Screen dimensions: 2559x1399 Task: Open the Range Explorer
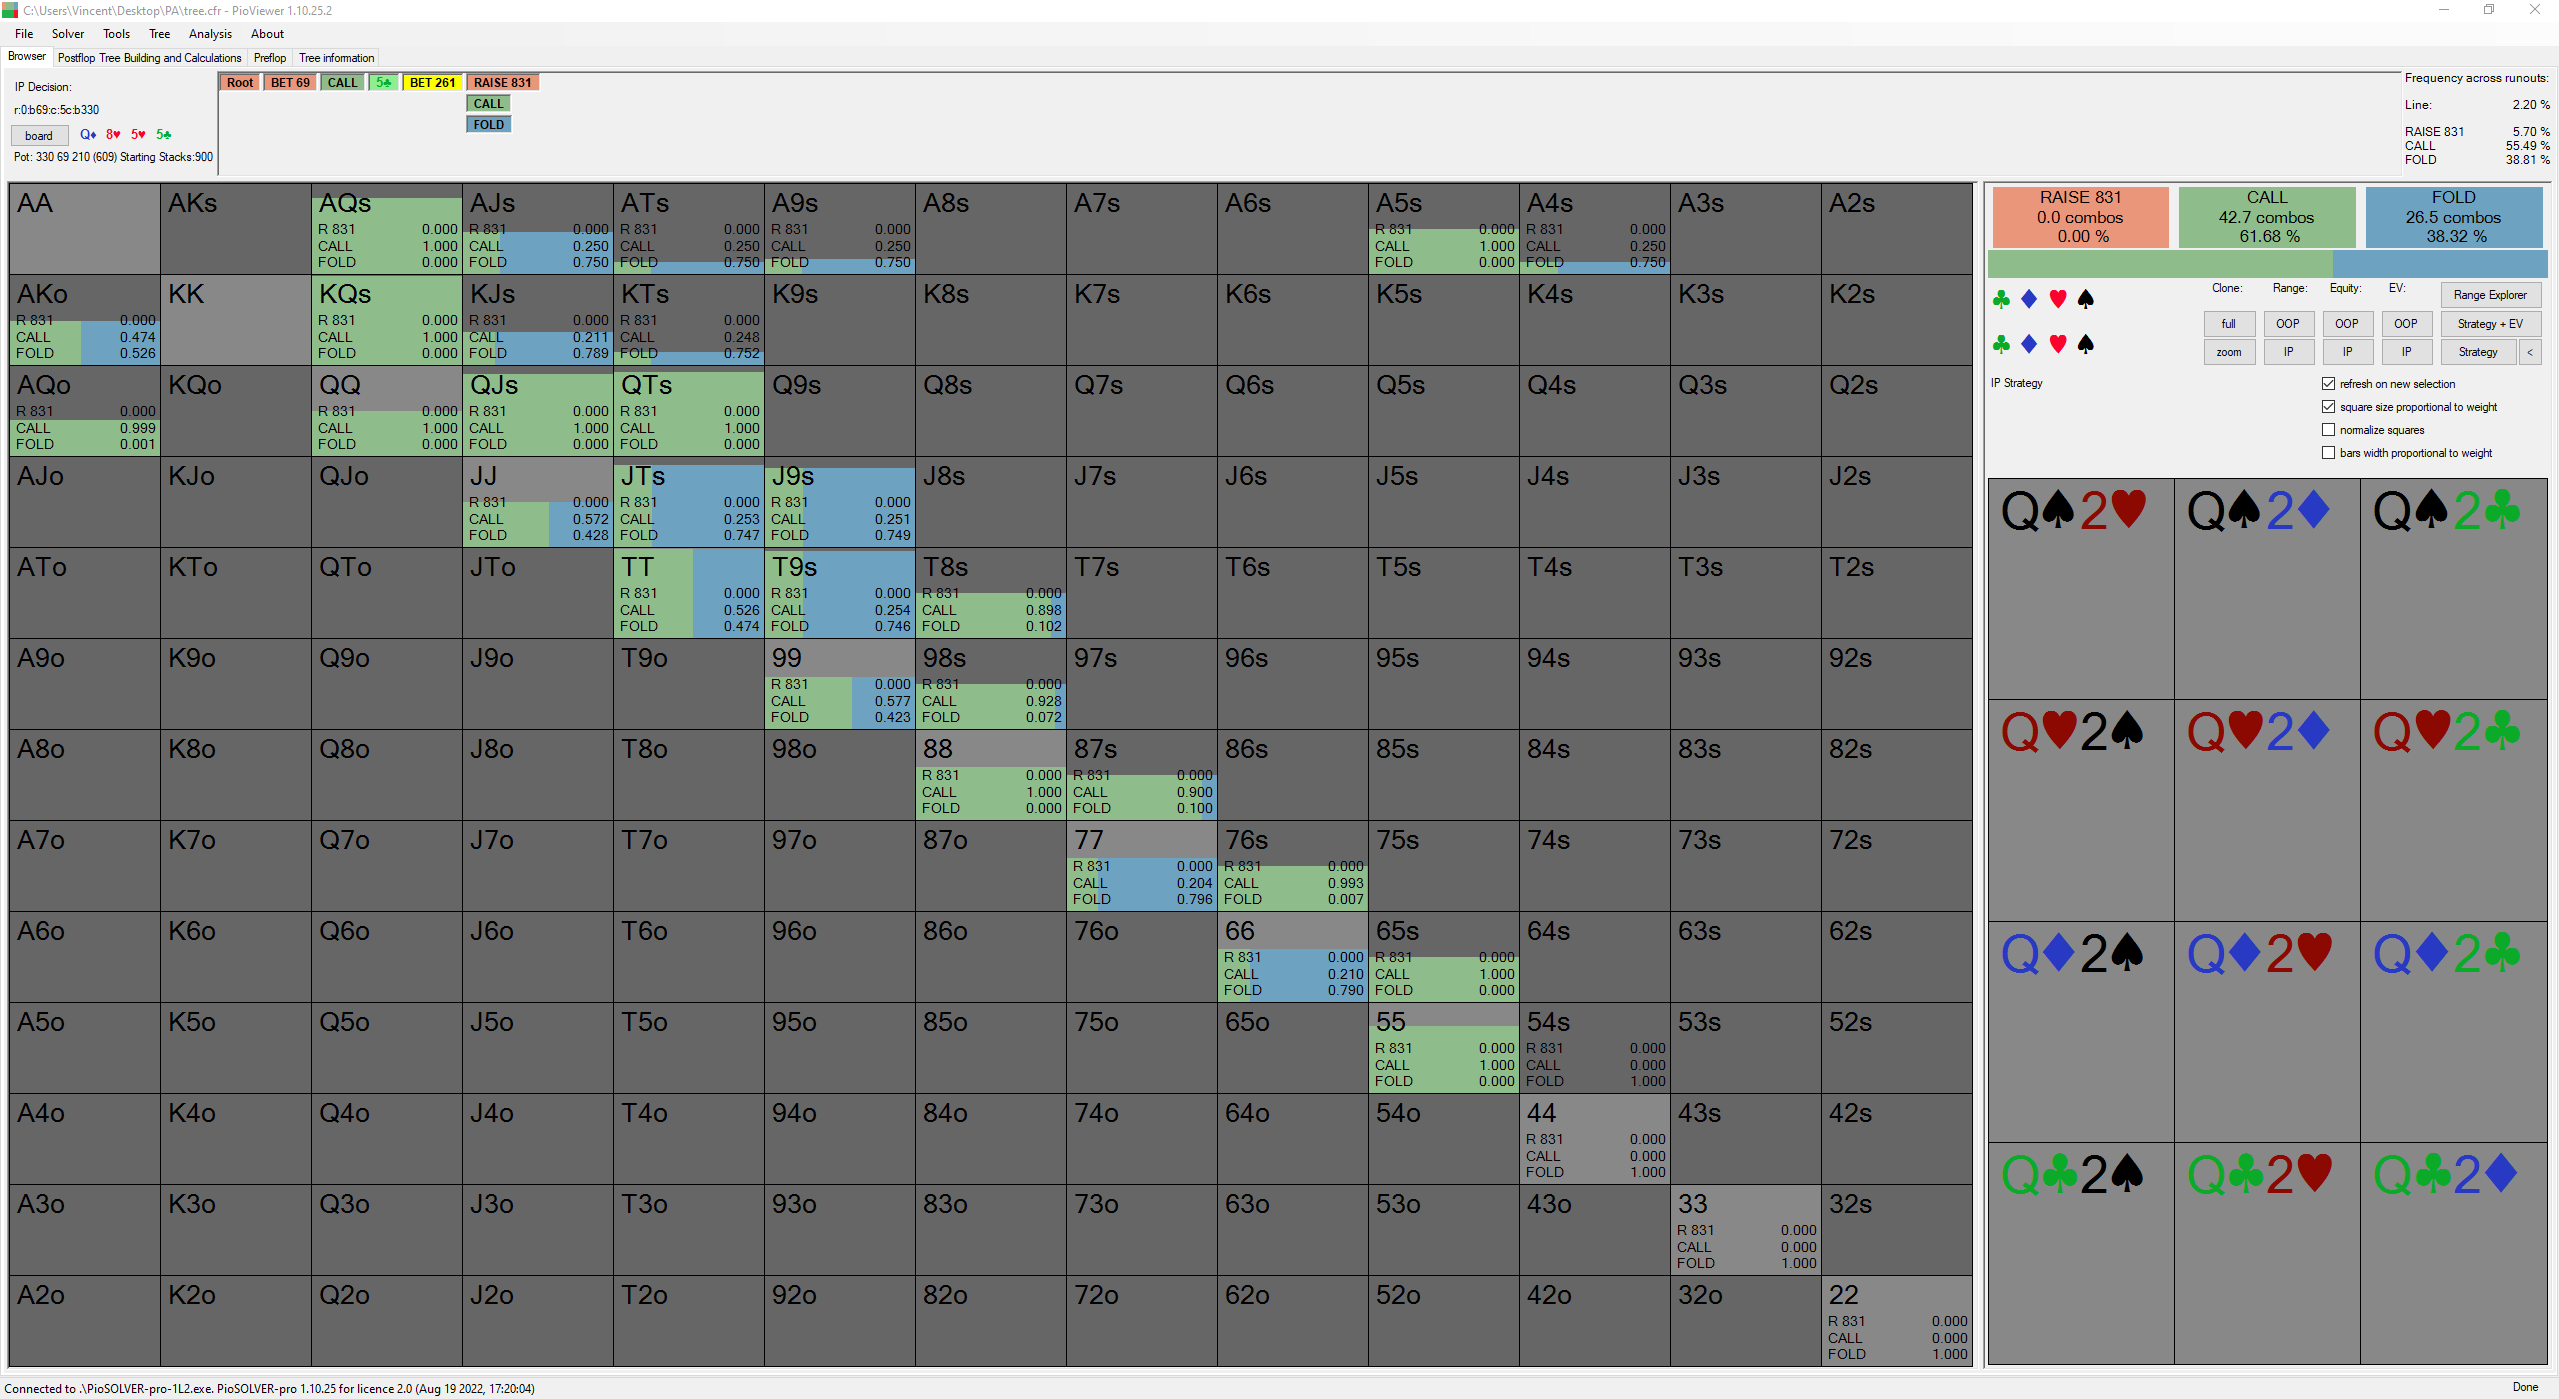point(2489,295)
